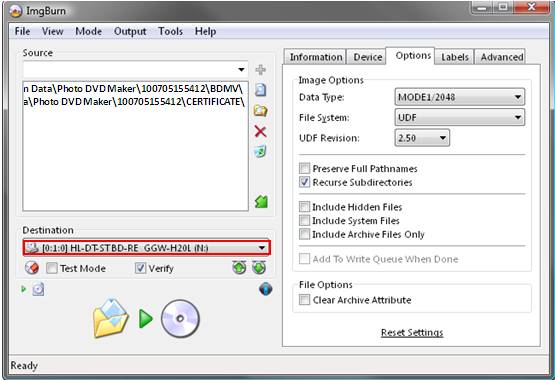Viewport: 555px width, 380px height.
Task: Switch to the Device tab
Action: coord(367,57)
